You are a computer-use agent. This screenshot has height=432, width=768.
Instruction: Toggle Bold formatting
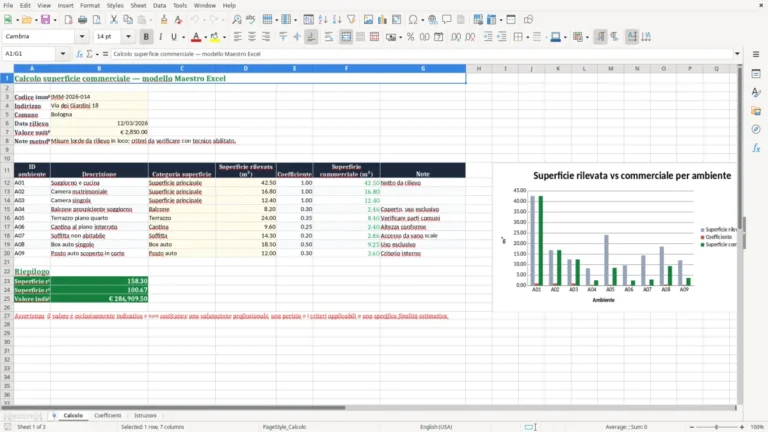tap(146, 37)
